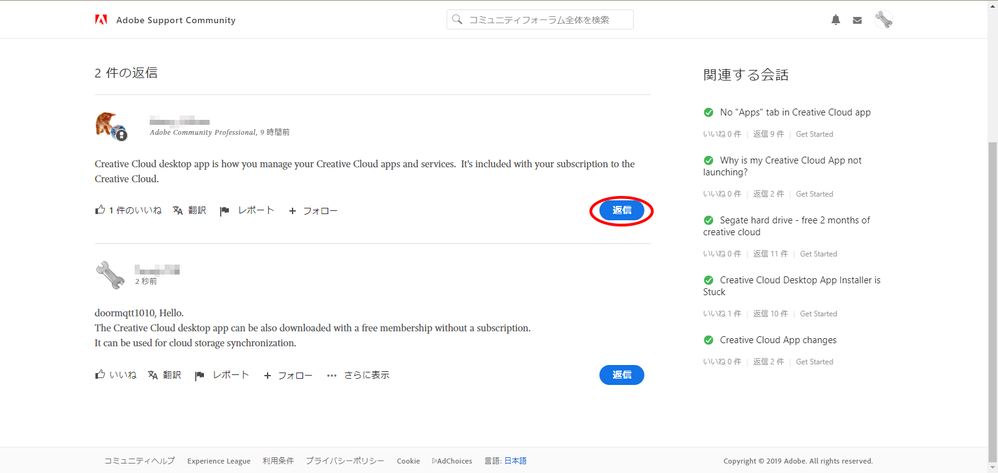Click Get Started under Segate hard drive conversation
998x473 pixels.
[819, 253]
